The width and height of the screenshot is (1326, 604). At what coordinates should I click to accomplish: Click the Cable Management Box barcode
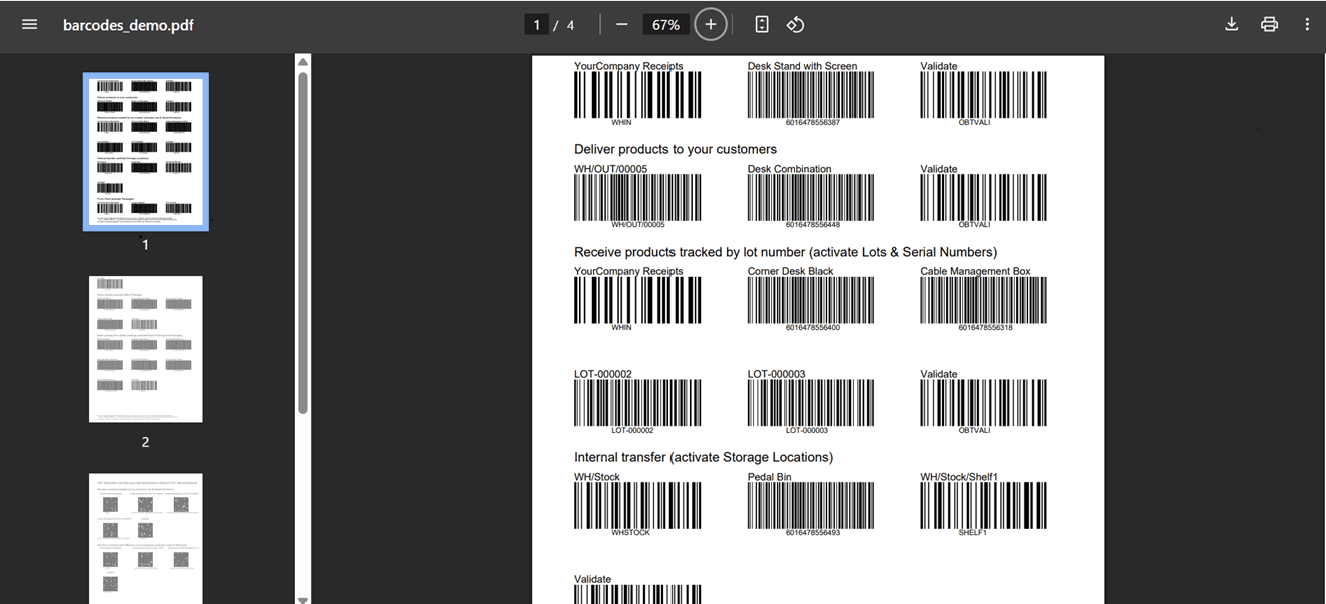tap(984, 301)
